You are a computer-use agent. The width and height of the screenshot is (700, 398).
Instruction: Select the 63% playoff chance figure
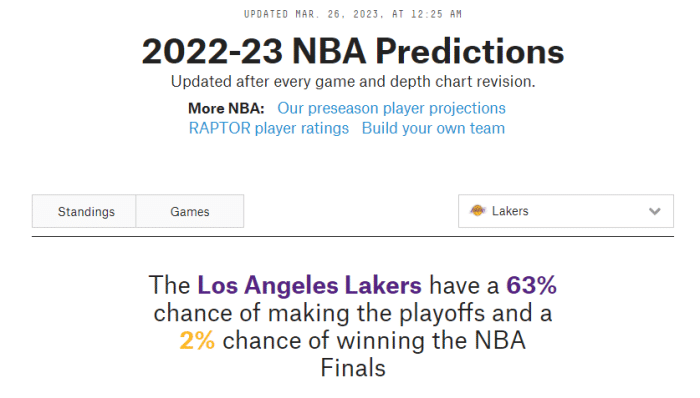click(x=531, y=285)
